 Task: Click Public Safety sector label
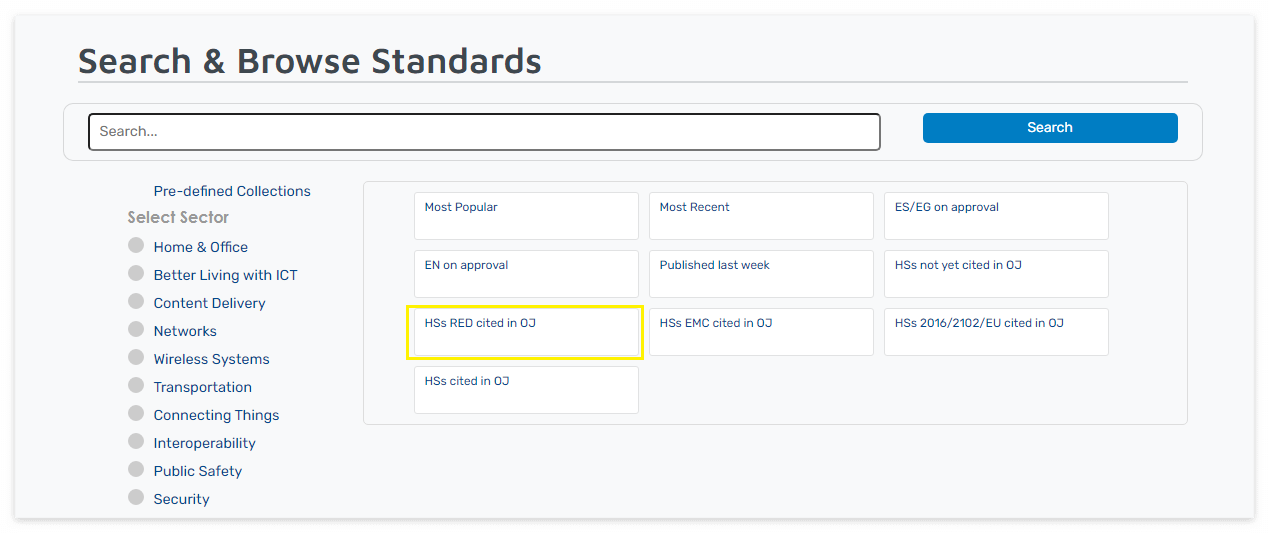198,471
